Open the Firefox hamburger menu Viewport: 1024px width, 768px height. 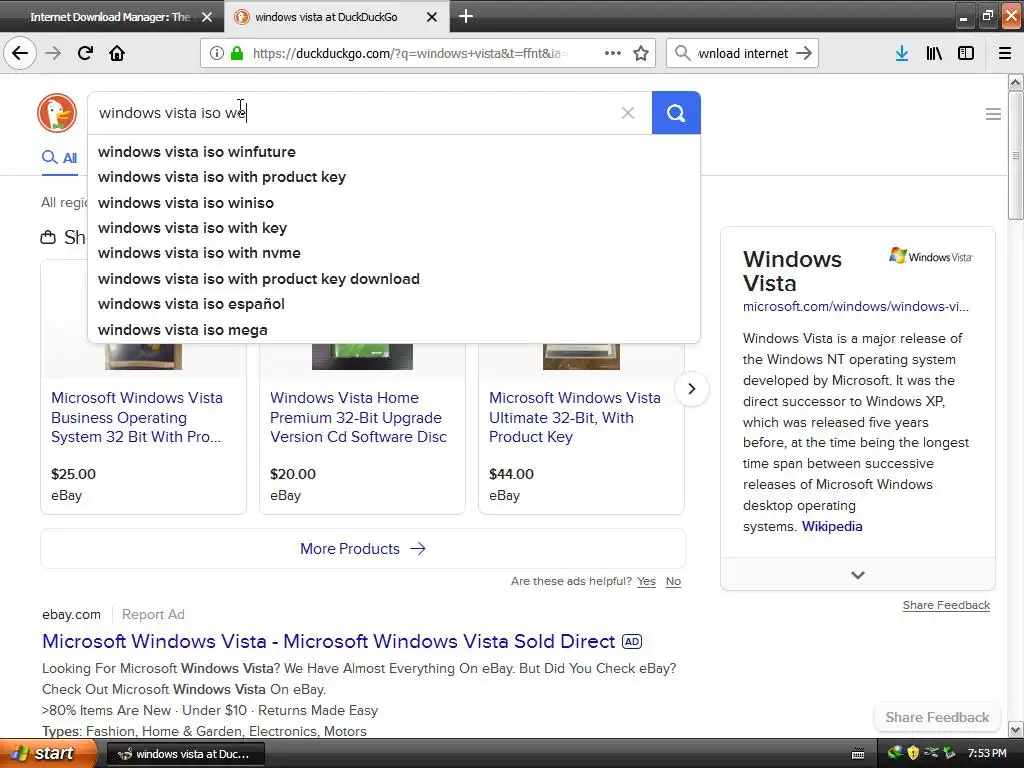point(1004,53)
